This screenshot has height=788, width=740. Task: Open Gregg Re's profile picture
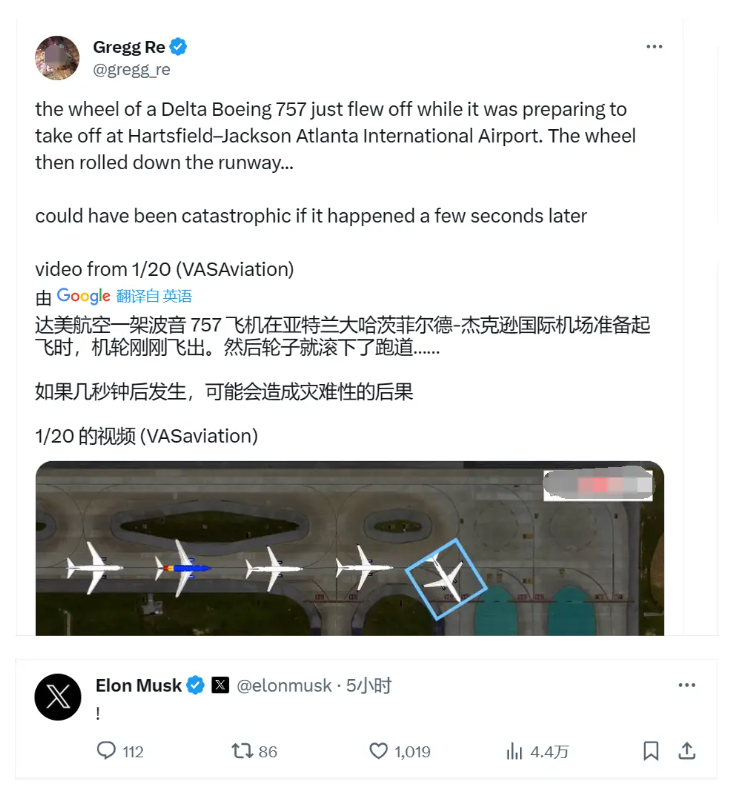point(57,58)
